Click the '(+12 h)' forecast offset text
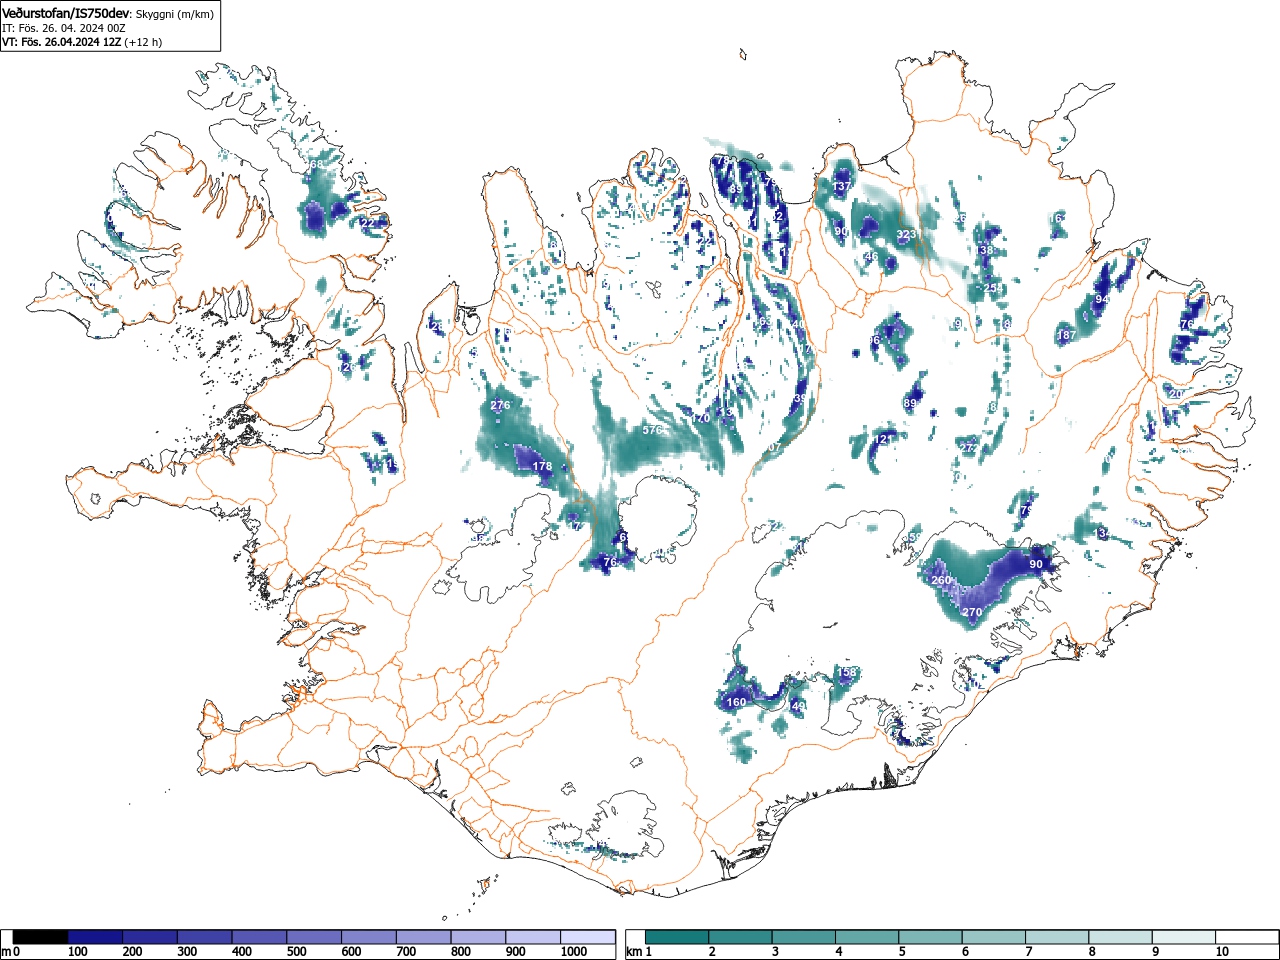This screenshot has height=960, width=1280. 143,42
